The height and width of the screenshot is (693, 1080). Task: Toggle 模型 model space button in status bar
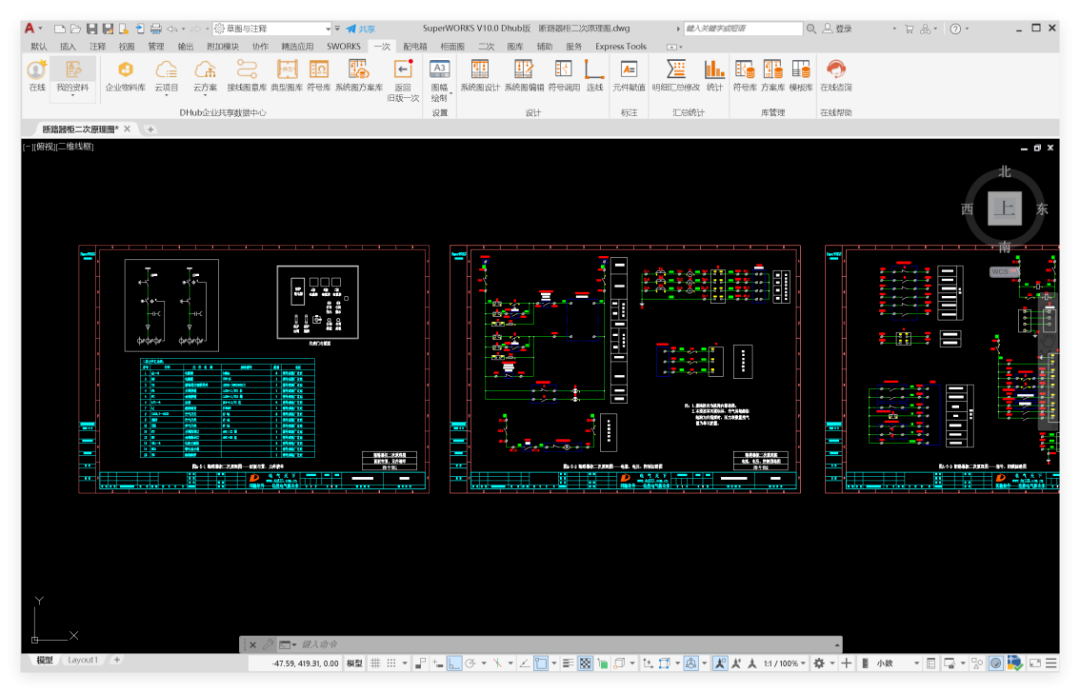click(x=354, y=663)
